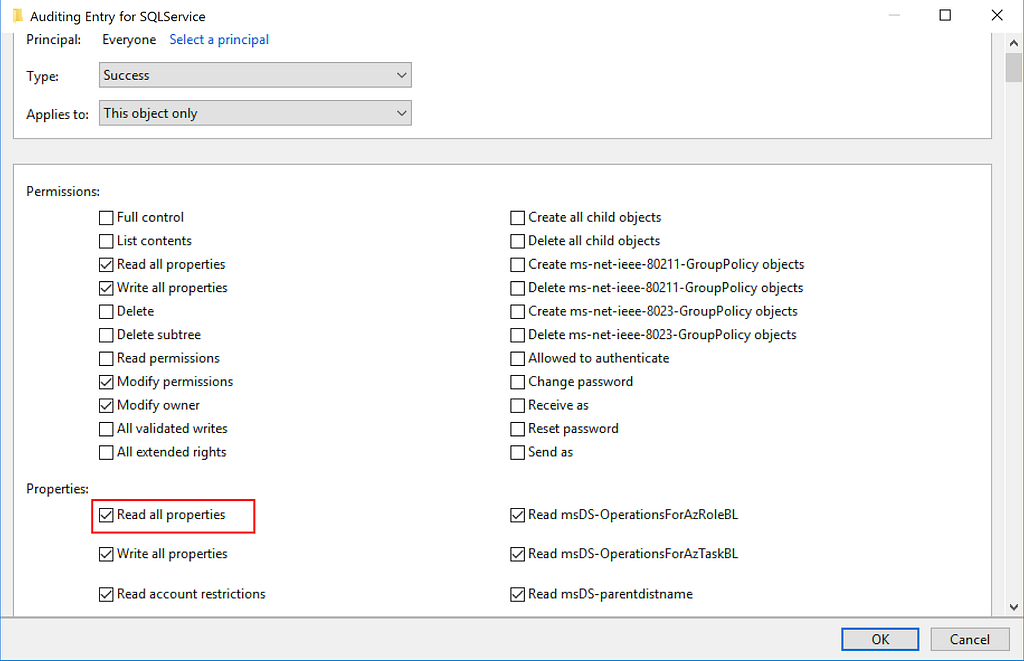Open the Type dropdown set to Success
The image size is (1024, 661).
pyautogui.click(x=255, y=75)
